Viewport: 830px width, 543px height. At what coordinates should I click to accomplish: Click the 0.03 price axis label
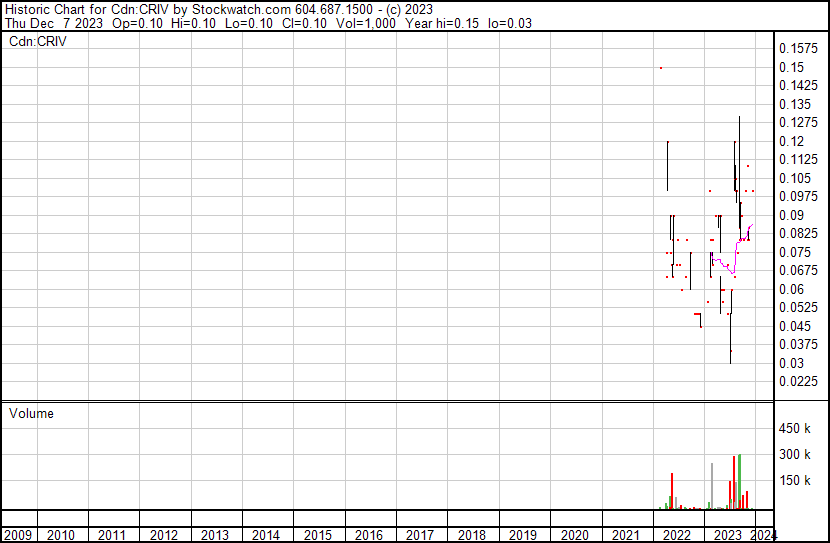pos(792,363)
